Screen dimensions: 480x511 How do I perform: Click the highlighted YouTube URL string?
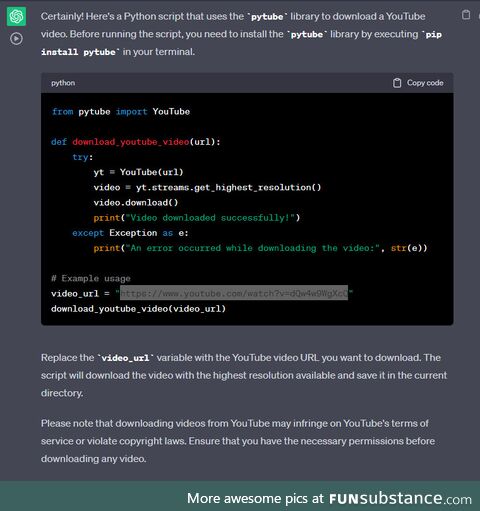coord(234,293)
